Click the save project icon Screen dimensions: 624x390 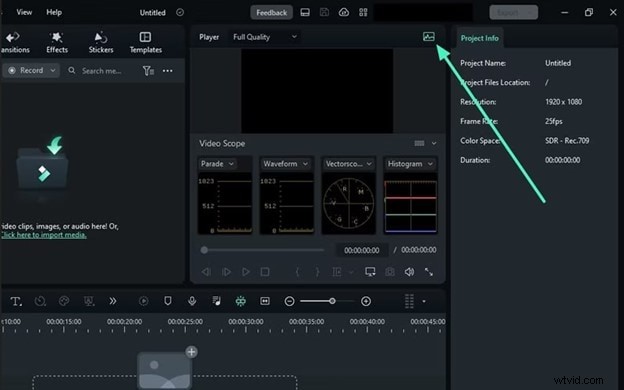coord(324,12)
